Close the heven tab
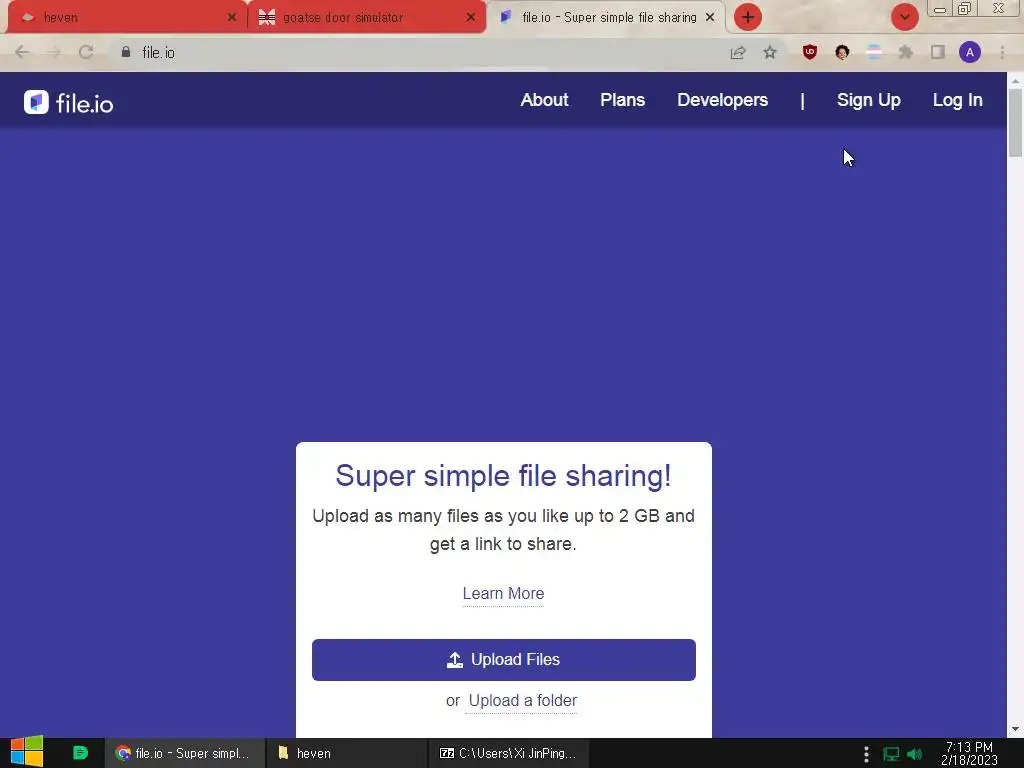This screenshot has width=1024, height=768. (232, 18)
